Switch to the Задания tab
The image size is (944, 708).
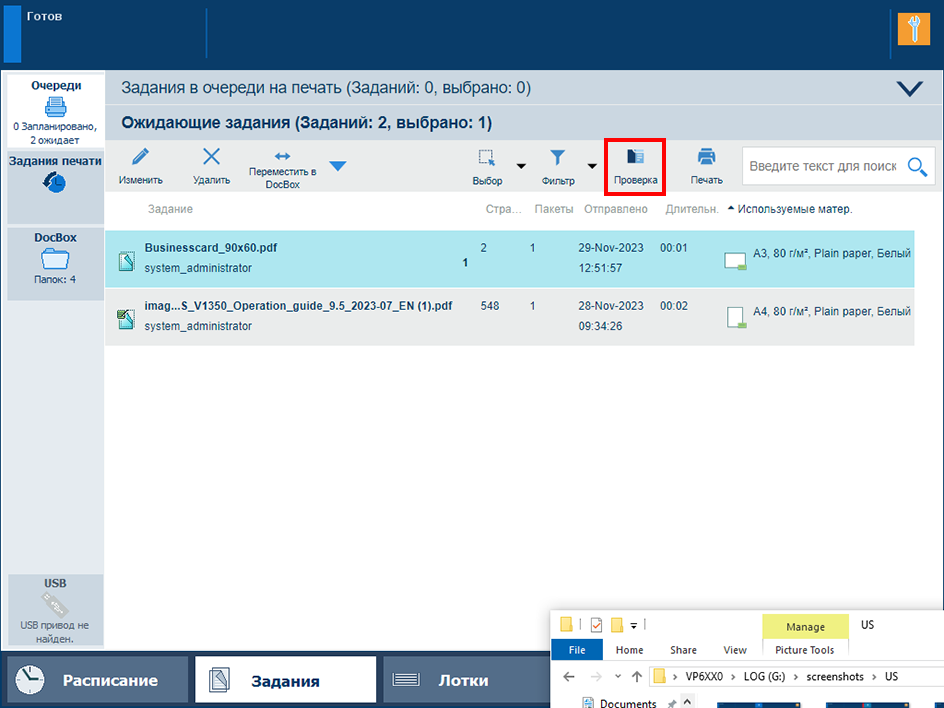[285, 680]
